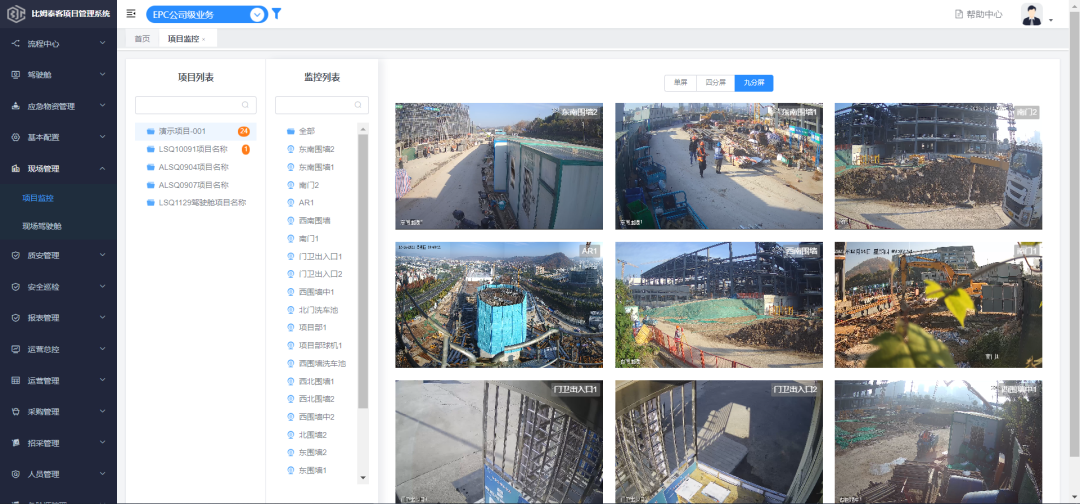
Task: Expand the 流程中心 menu chevron
Action: (x=103, y=43)
